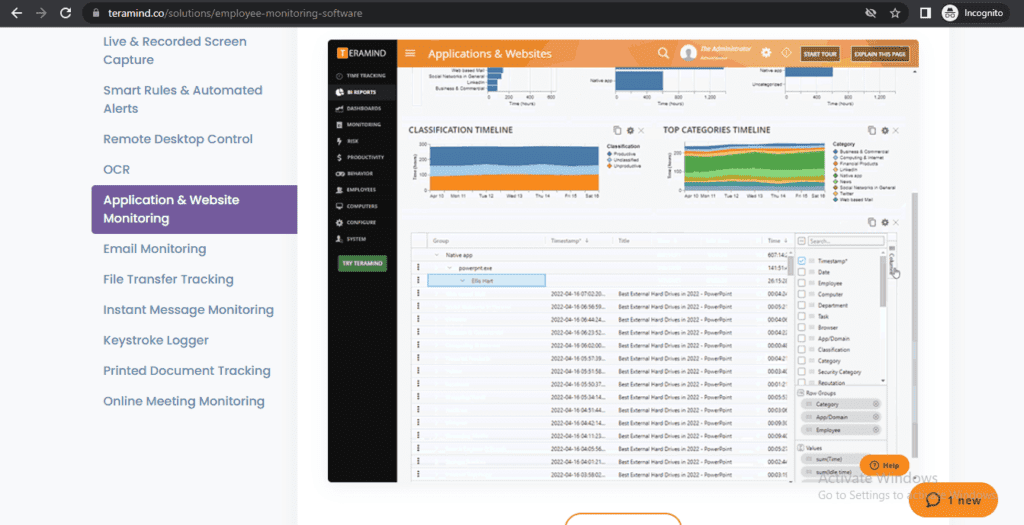Open Classification Timeline widget settings gear

630,131
